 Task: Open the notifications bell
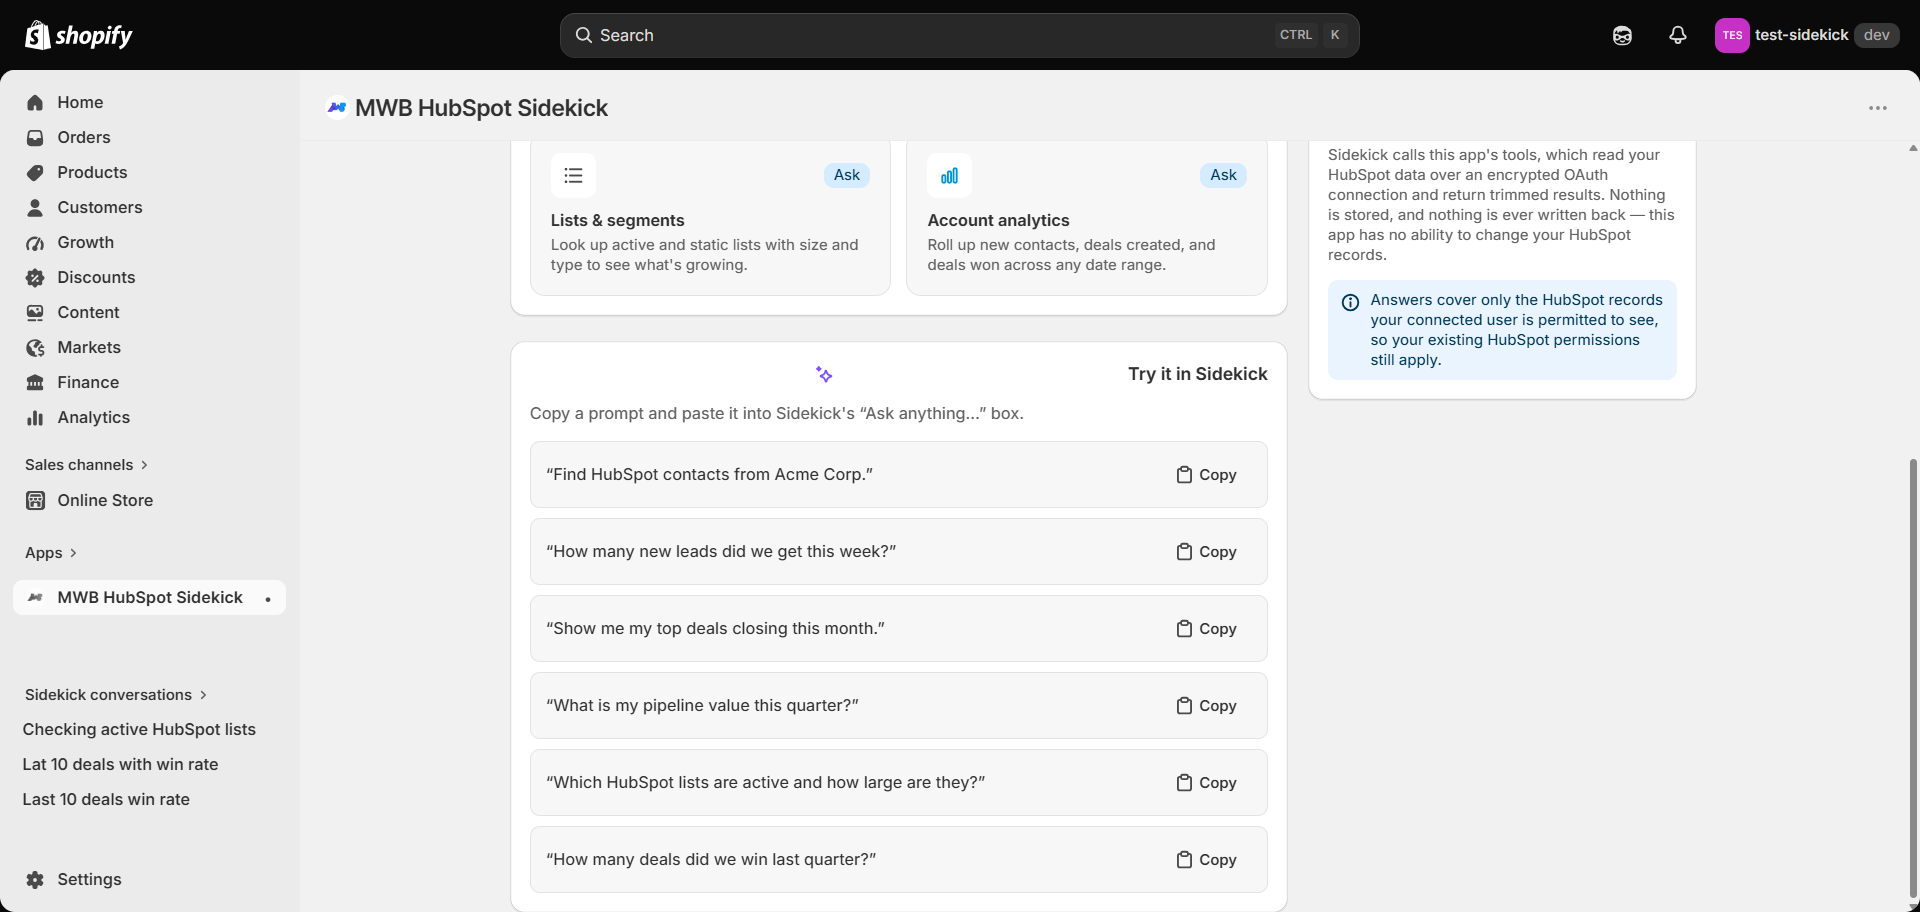click(1678, 35)
